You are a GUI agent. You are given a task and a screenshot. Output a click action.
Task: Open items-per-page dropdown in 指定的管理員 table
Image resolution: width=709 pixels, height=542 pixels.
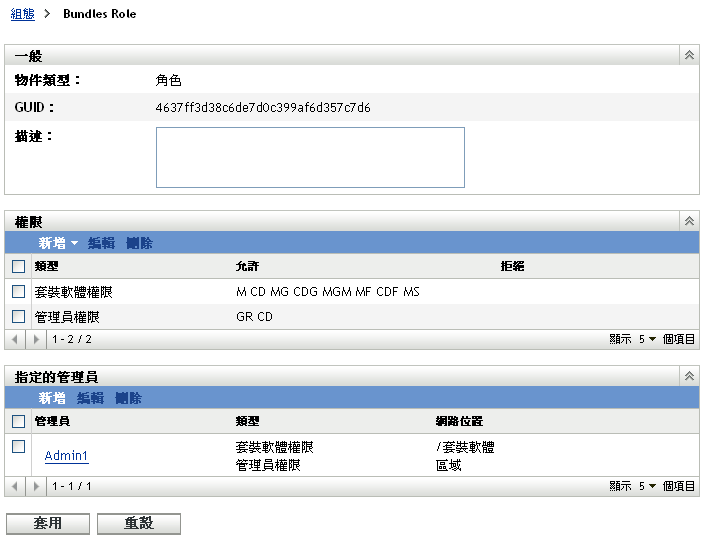(648, 486)
